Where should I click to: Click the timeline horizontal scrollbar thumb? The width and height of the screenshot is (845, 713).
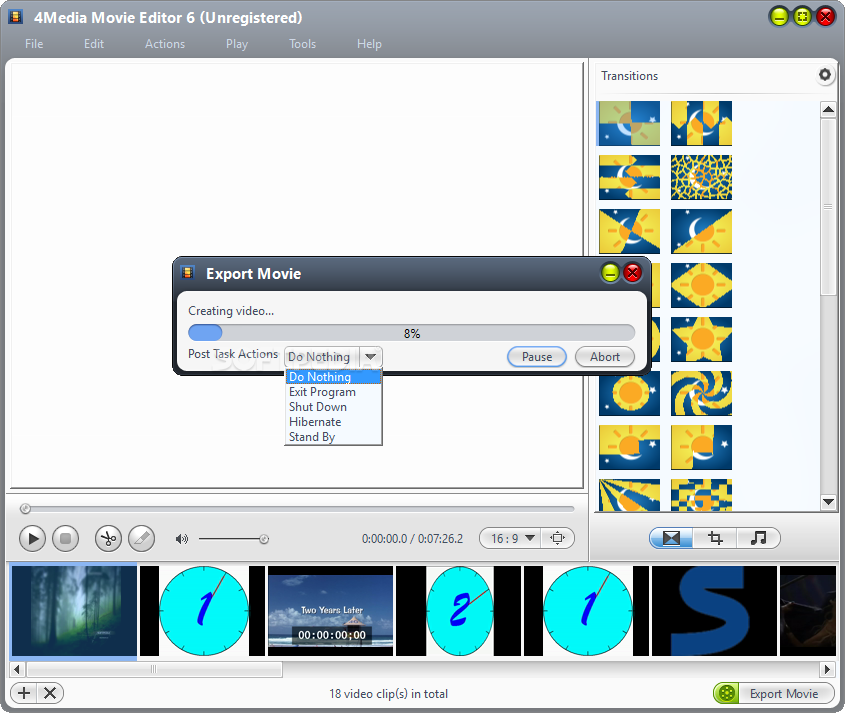(155, 669)
